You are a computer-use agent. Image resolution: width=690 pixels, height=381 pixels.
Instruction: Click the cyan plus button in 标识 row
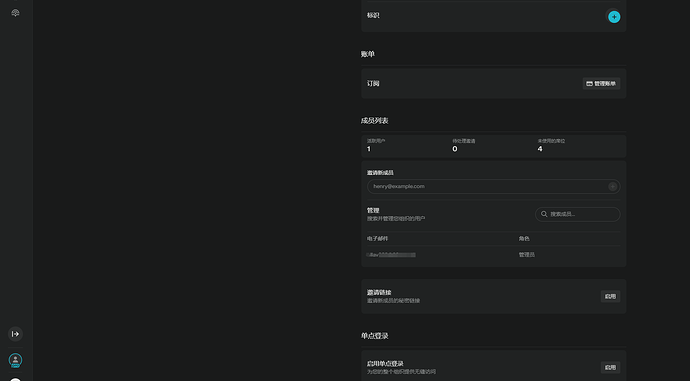(614, 17)
